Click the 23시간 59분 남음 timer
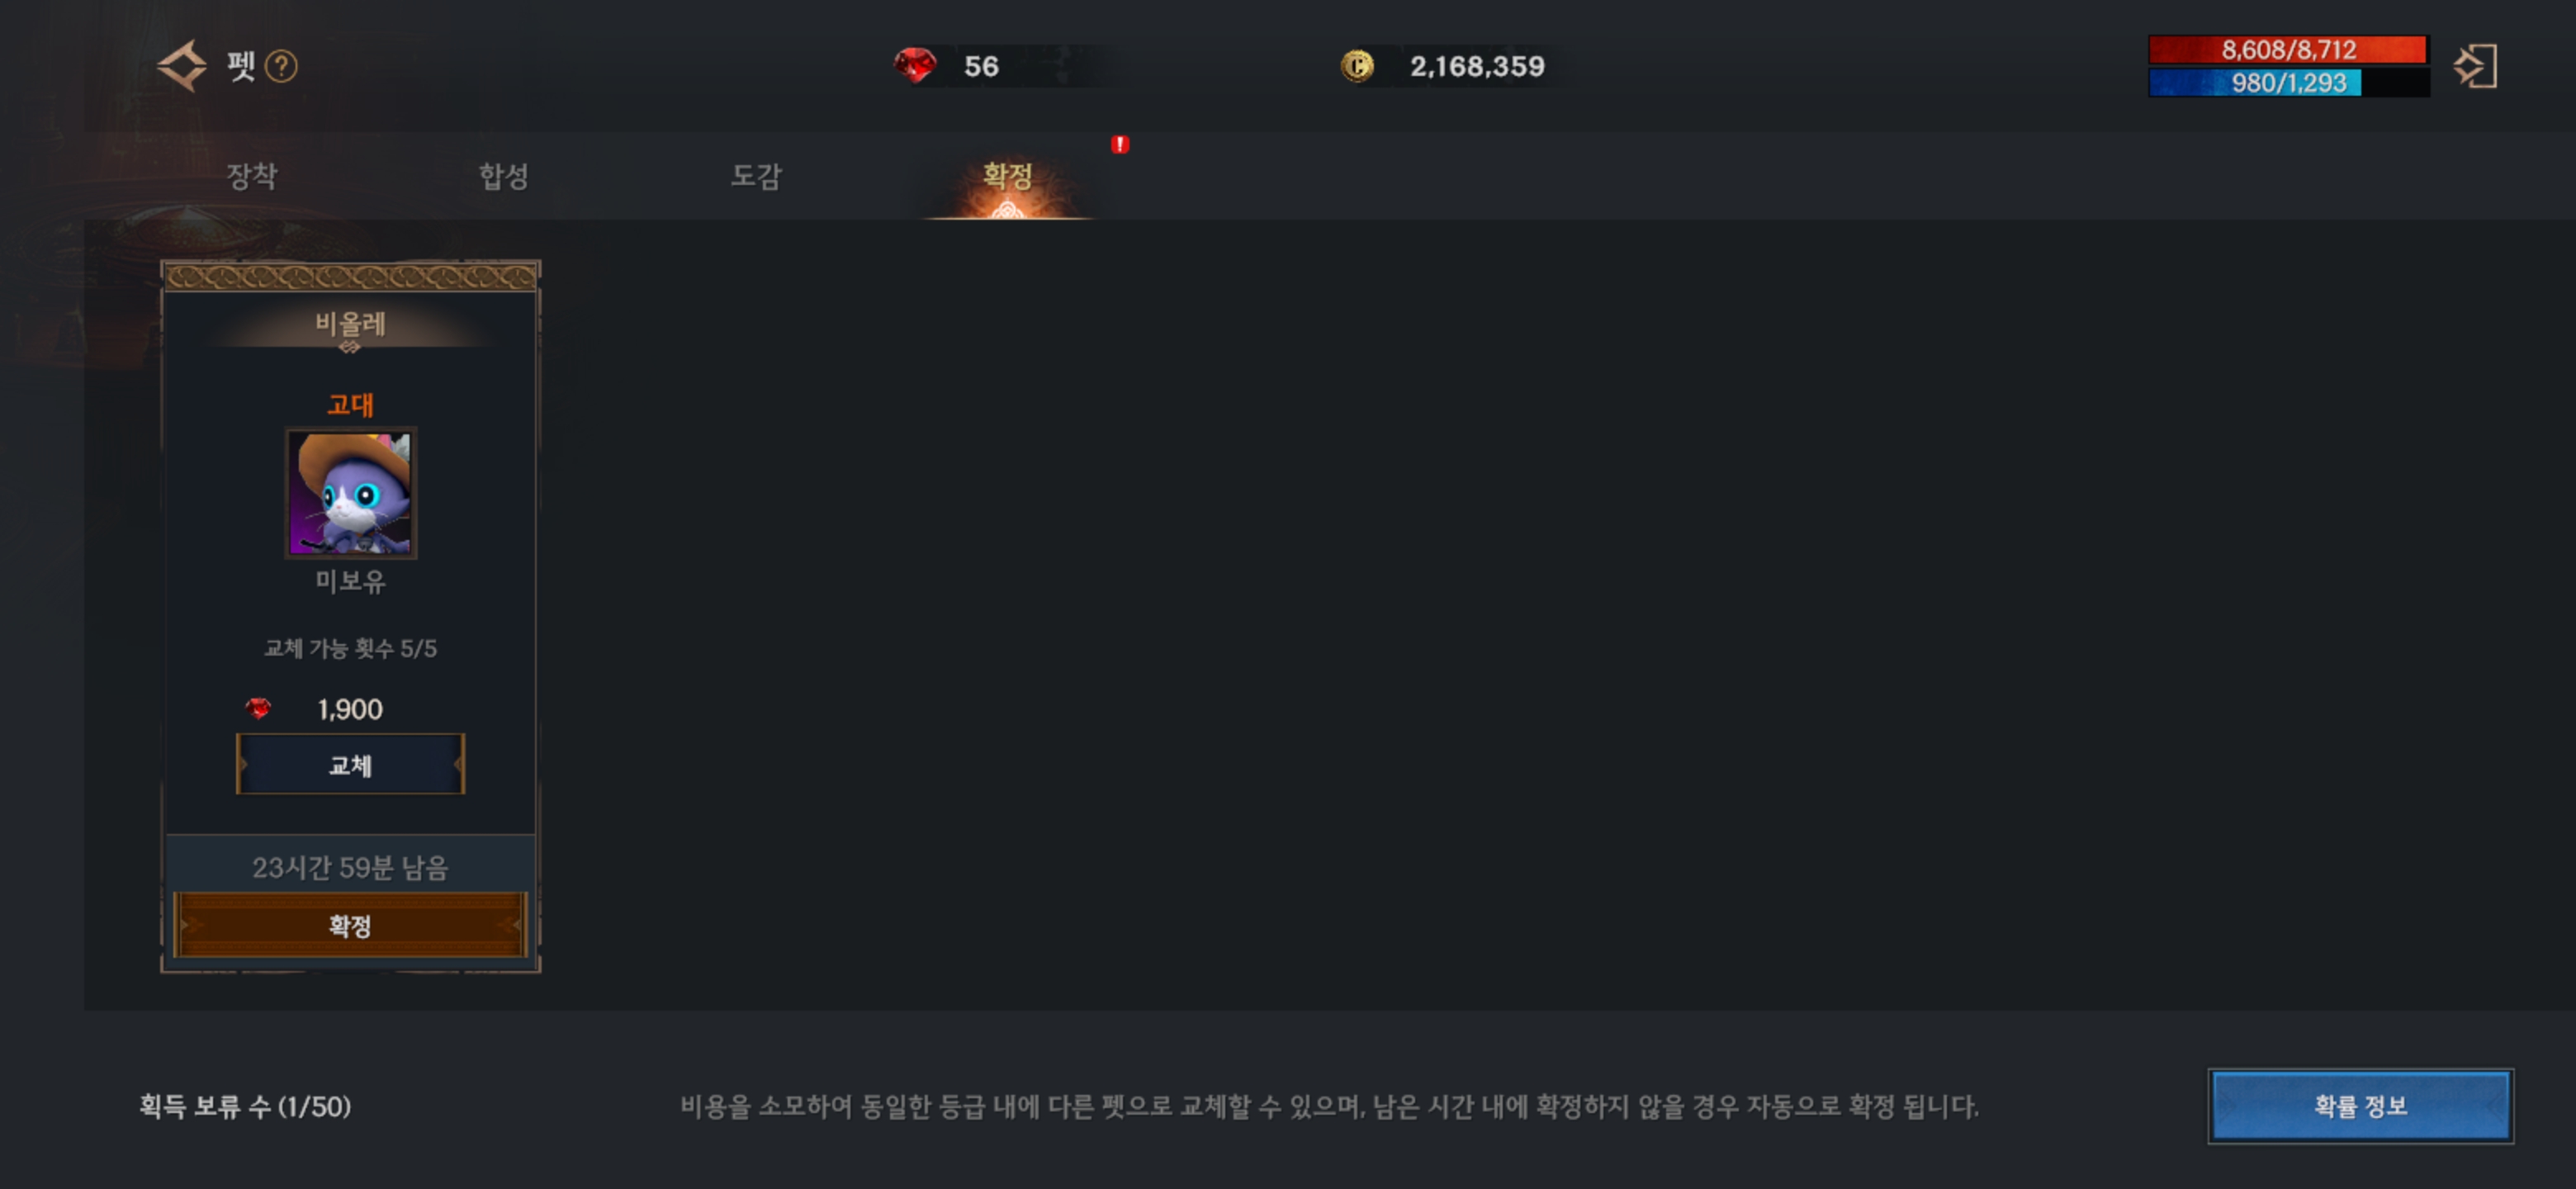This screenshot has width=2576, height=1189. (350, 867)
